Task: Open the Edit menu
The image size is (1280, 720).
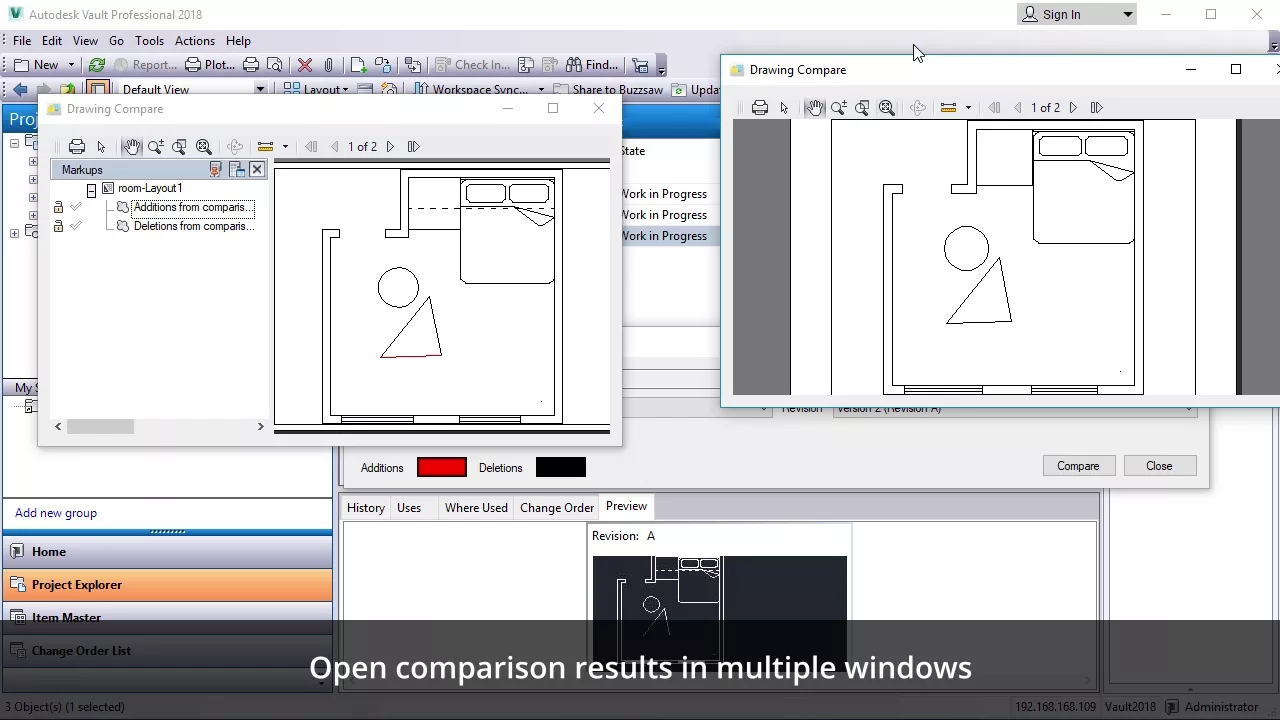Action: pos(52,41)
